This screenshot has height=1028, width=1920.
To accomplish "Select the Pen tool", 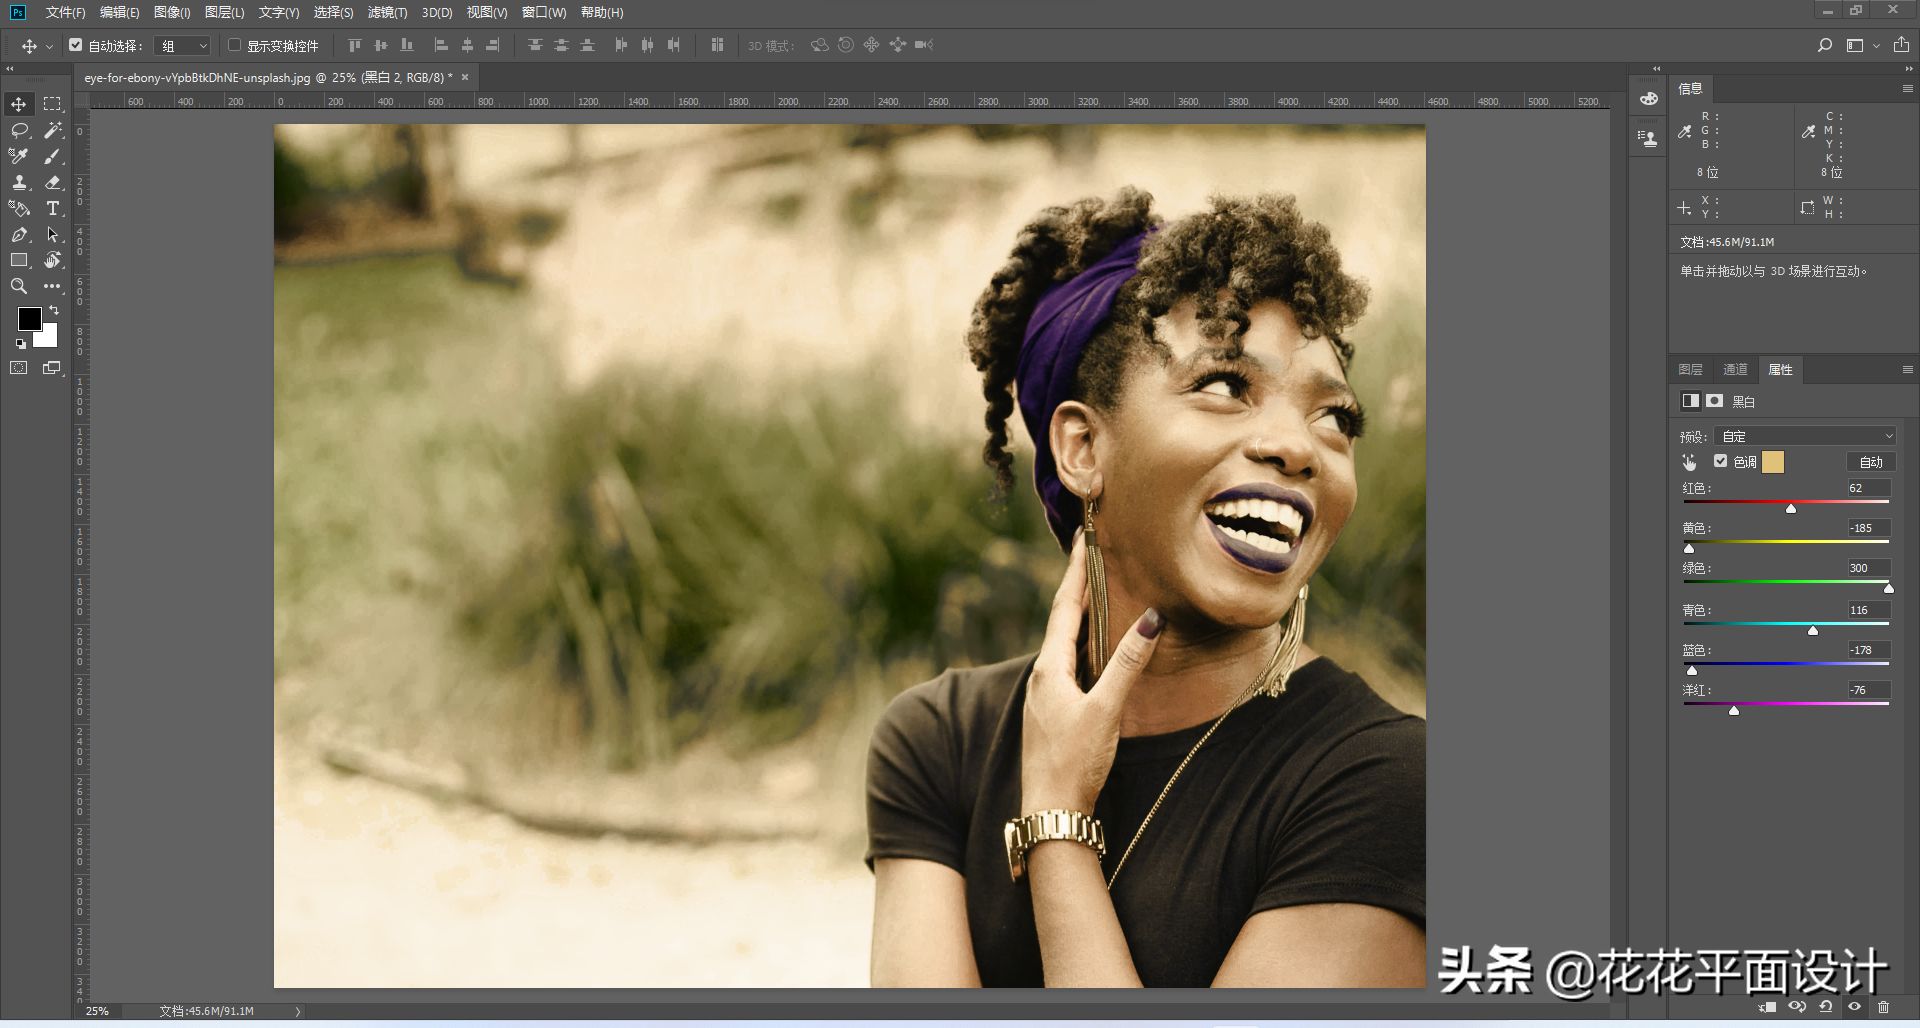I will point(19,234).
